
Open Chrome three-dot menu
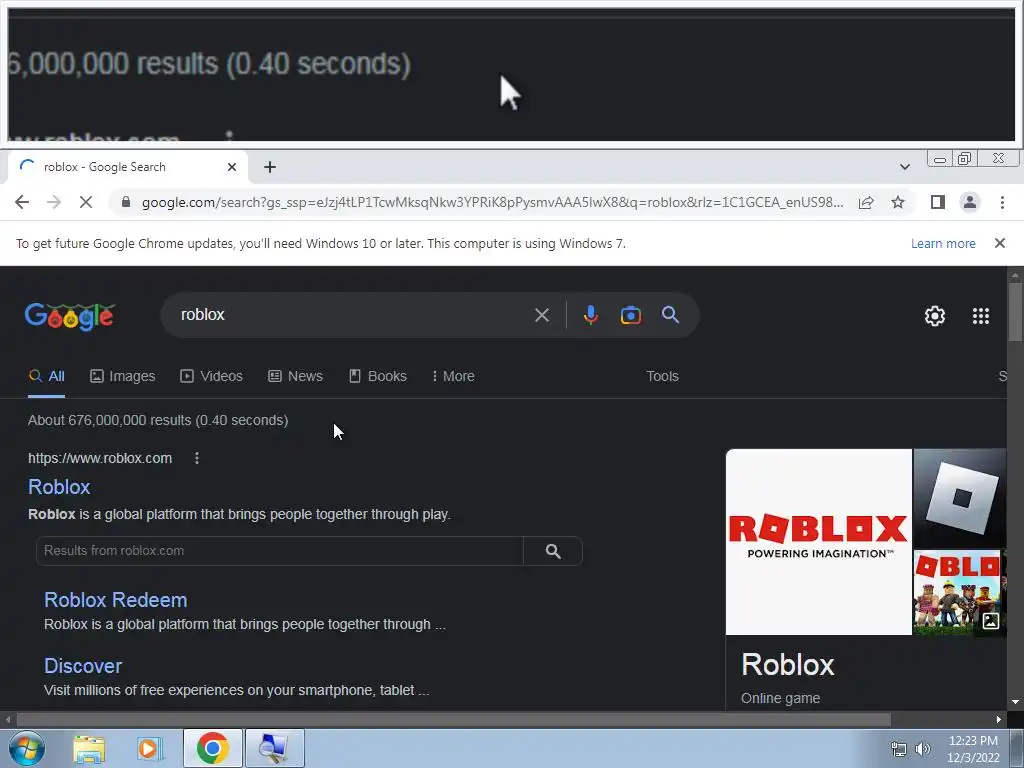coord(1002,202)
